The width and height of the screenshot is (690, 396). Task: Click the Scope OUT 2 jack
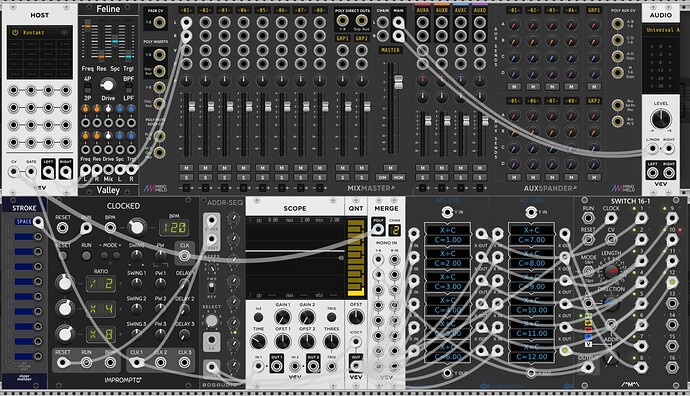pyautogui.click(x=313, y=366)
